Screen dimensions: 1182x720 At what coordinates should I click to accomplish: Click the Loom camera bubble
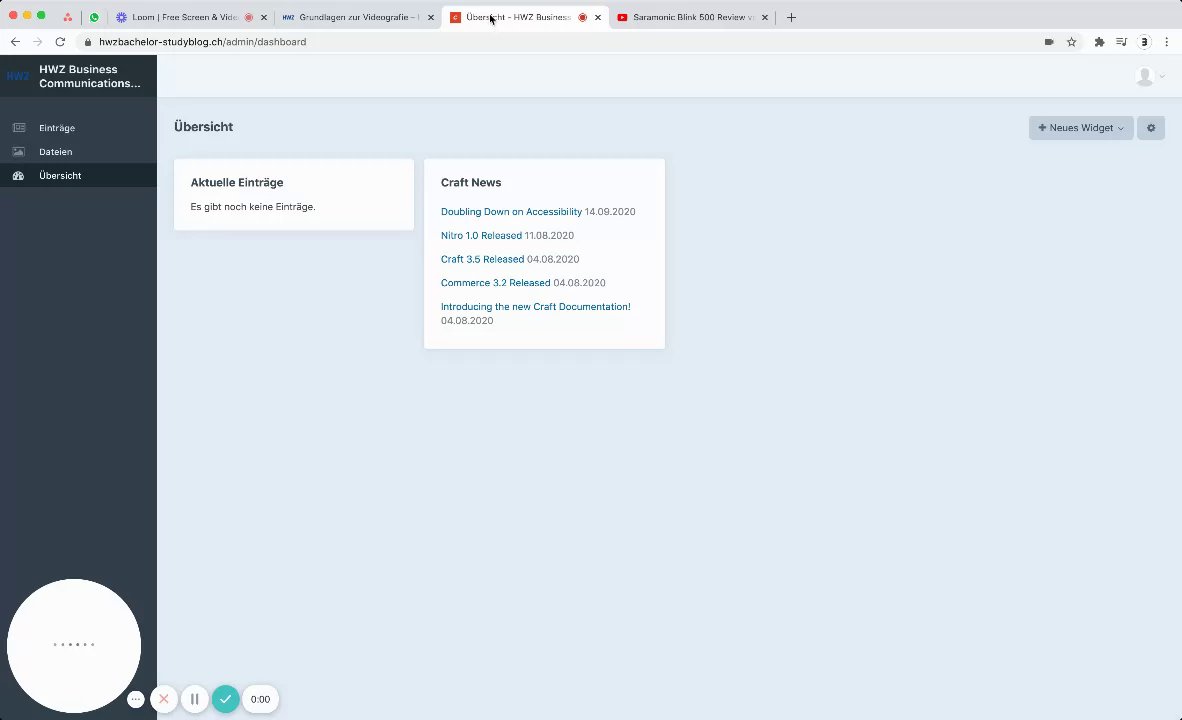click(x=74, y=645)
